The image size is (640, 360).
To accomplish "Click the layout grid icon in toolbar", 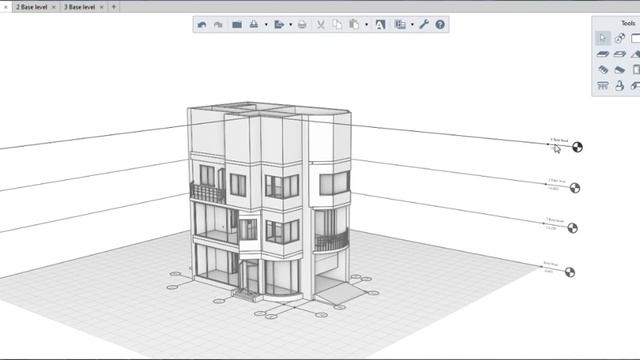I will [x=400, y=24].
